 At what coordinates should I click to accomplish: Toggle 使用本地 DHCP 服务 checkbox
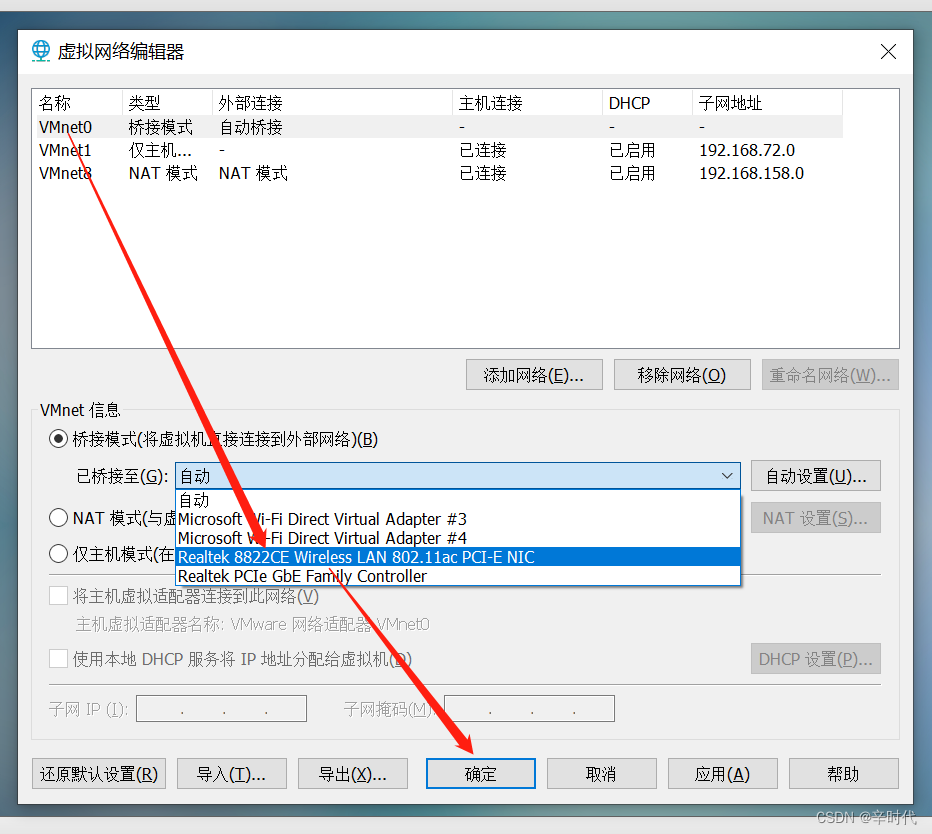(x=58, y=659)
